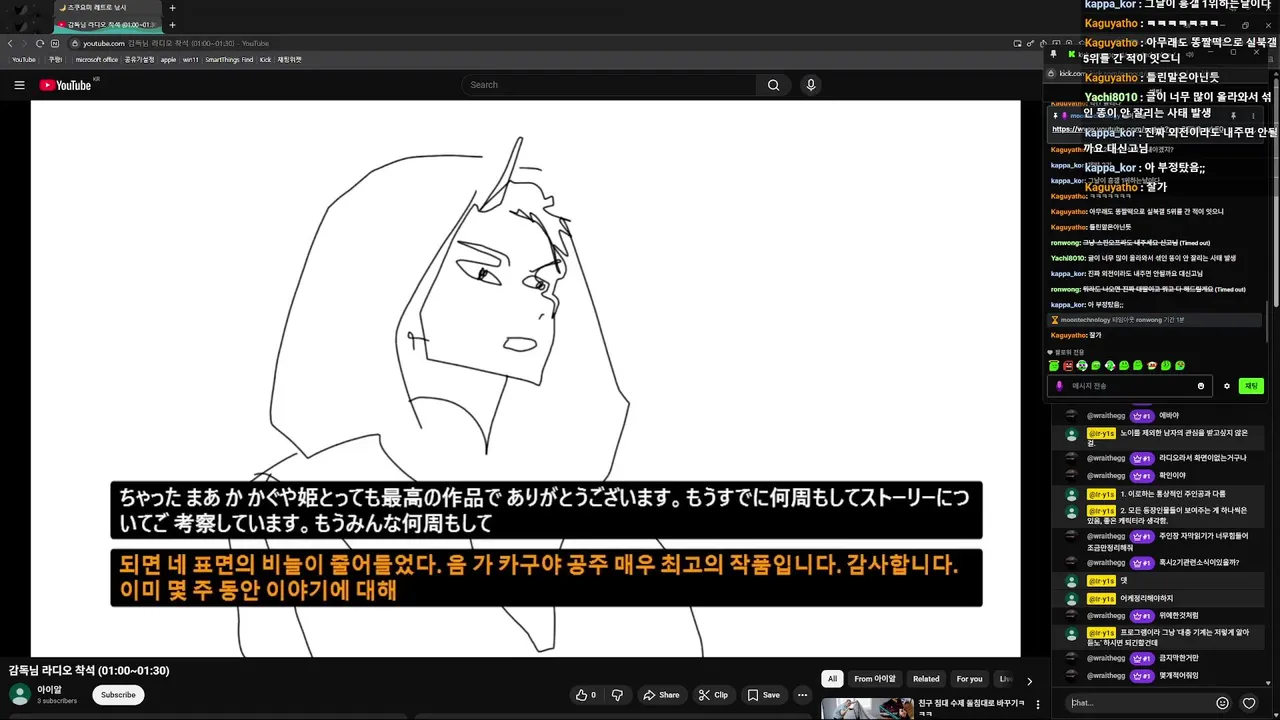Viewport: 1280px width, 720px height.
Task: Select the Related filter chip
Action: pos(926,679)
